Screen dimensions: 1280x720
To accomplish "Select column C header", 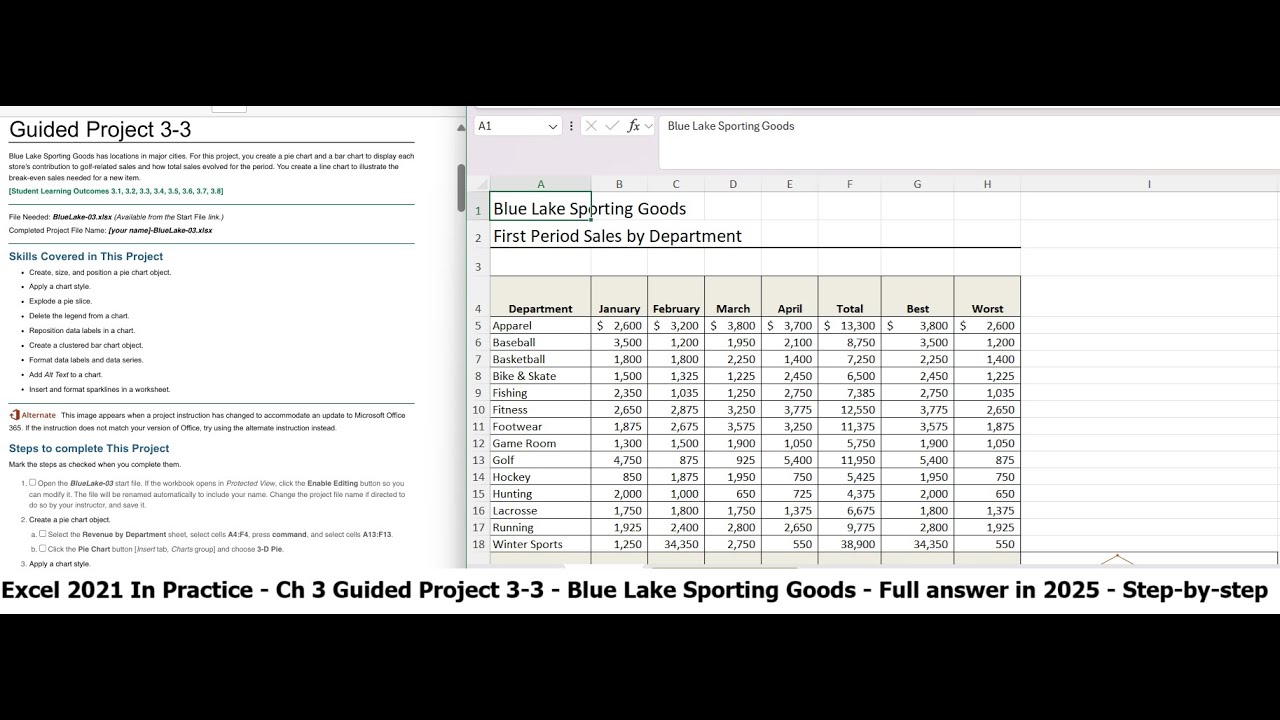I will 676,184.
